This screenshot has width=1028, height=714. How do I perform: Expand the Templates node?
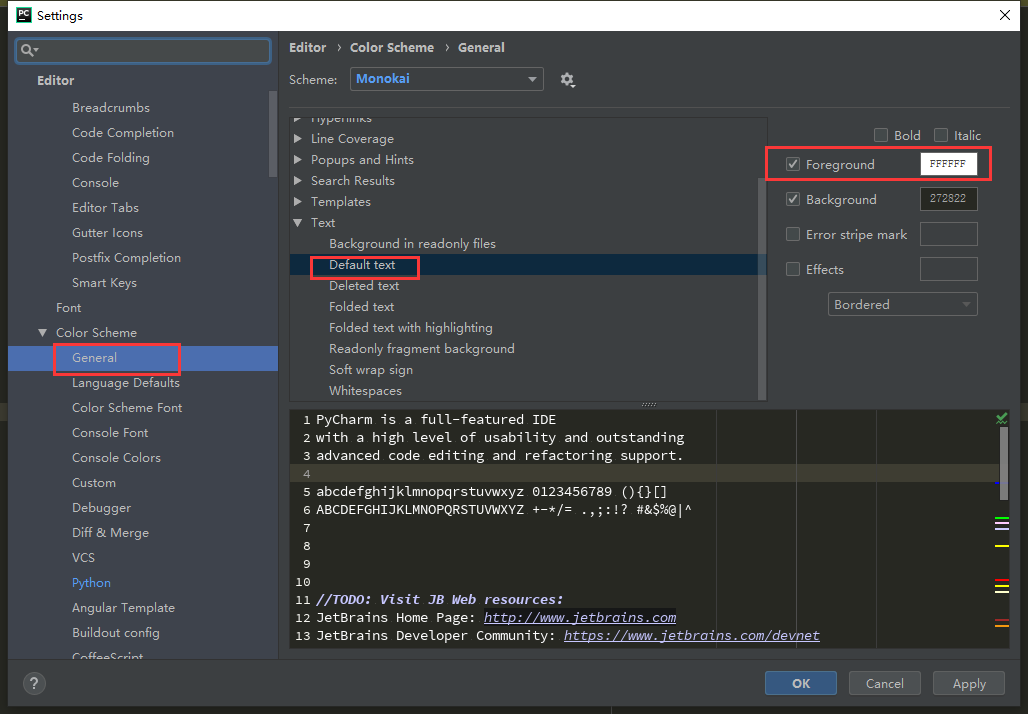(298, 201)
